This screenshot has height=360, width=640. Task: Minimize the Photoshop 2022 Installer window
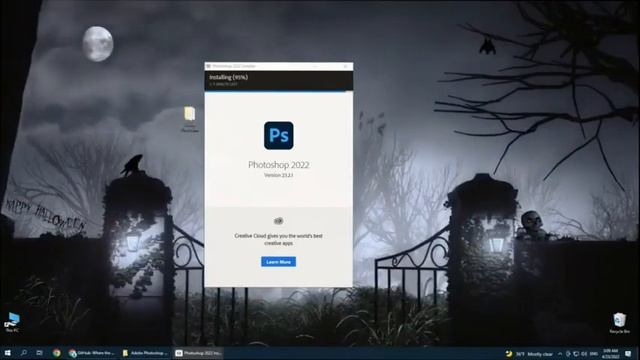(x=315, y=66)
